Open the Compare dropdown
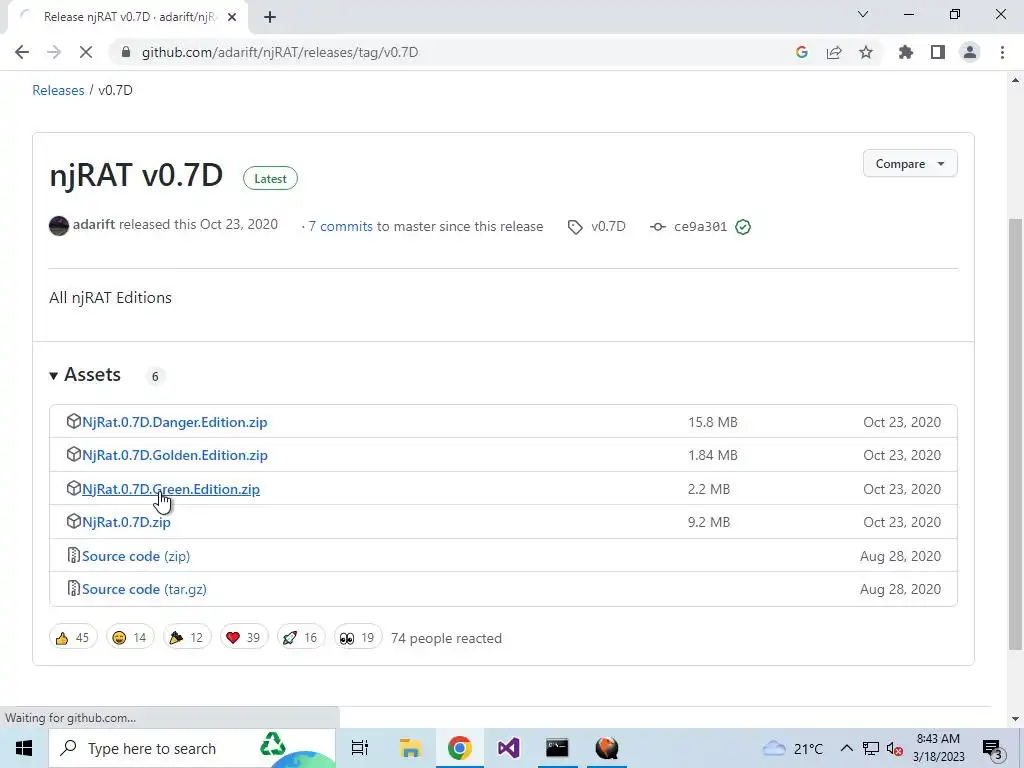This screenshot has height=768, width=1024. pos(910,163)
